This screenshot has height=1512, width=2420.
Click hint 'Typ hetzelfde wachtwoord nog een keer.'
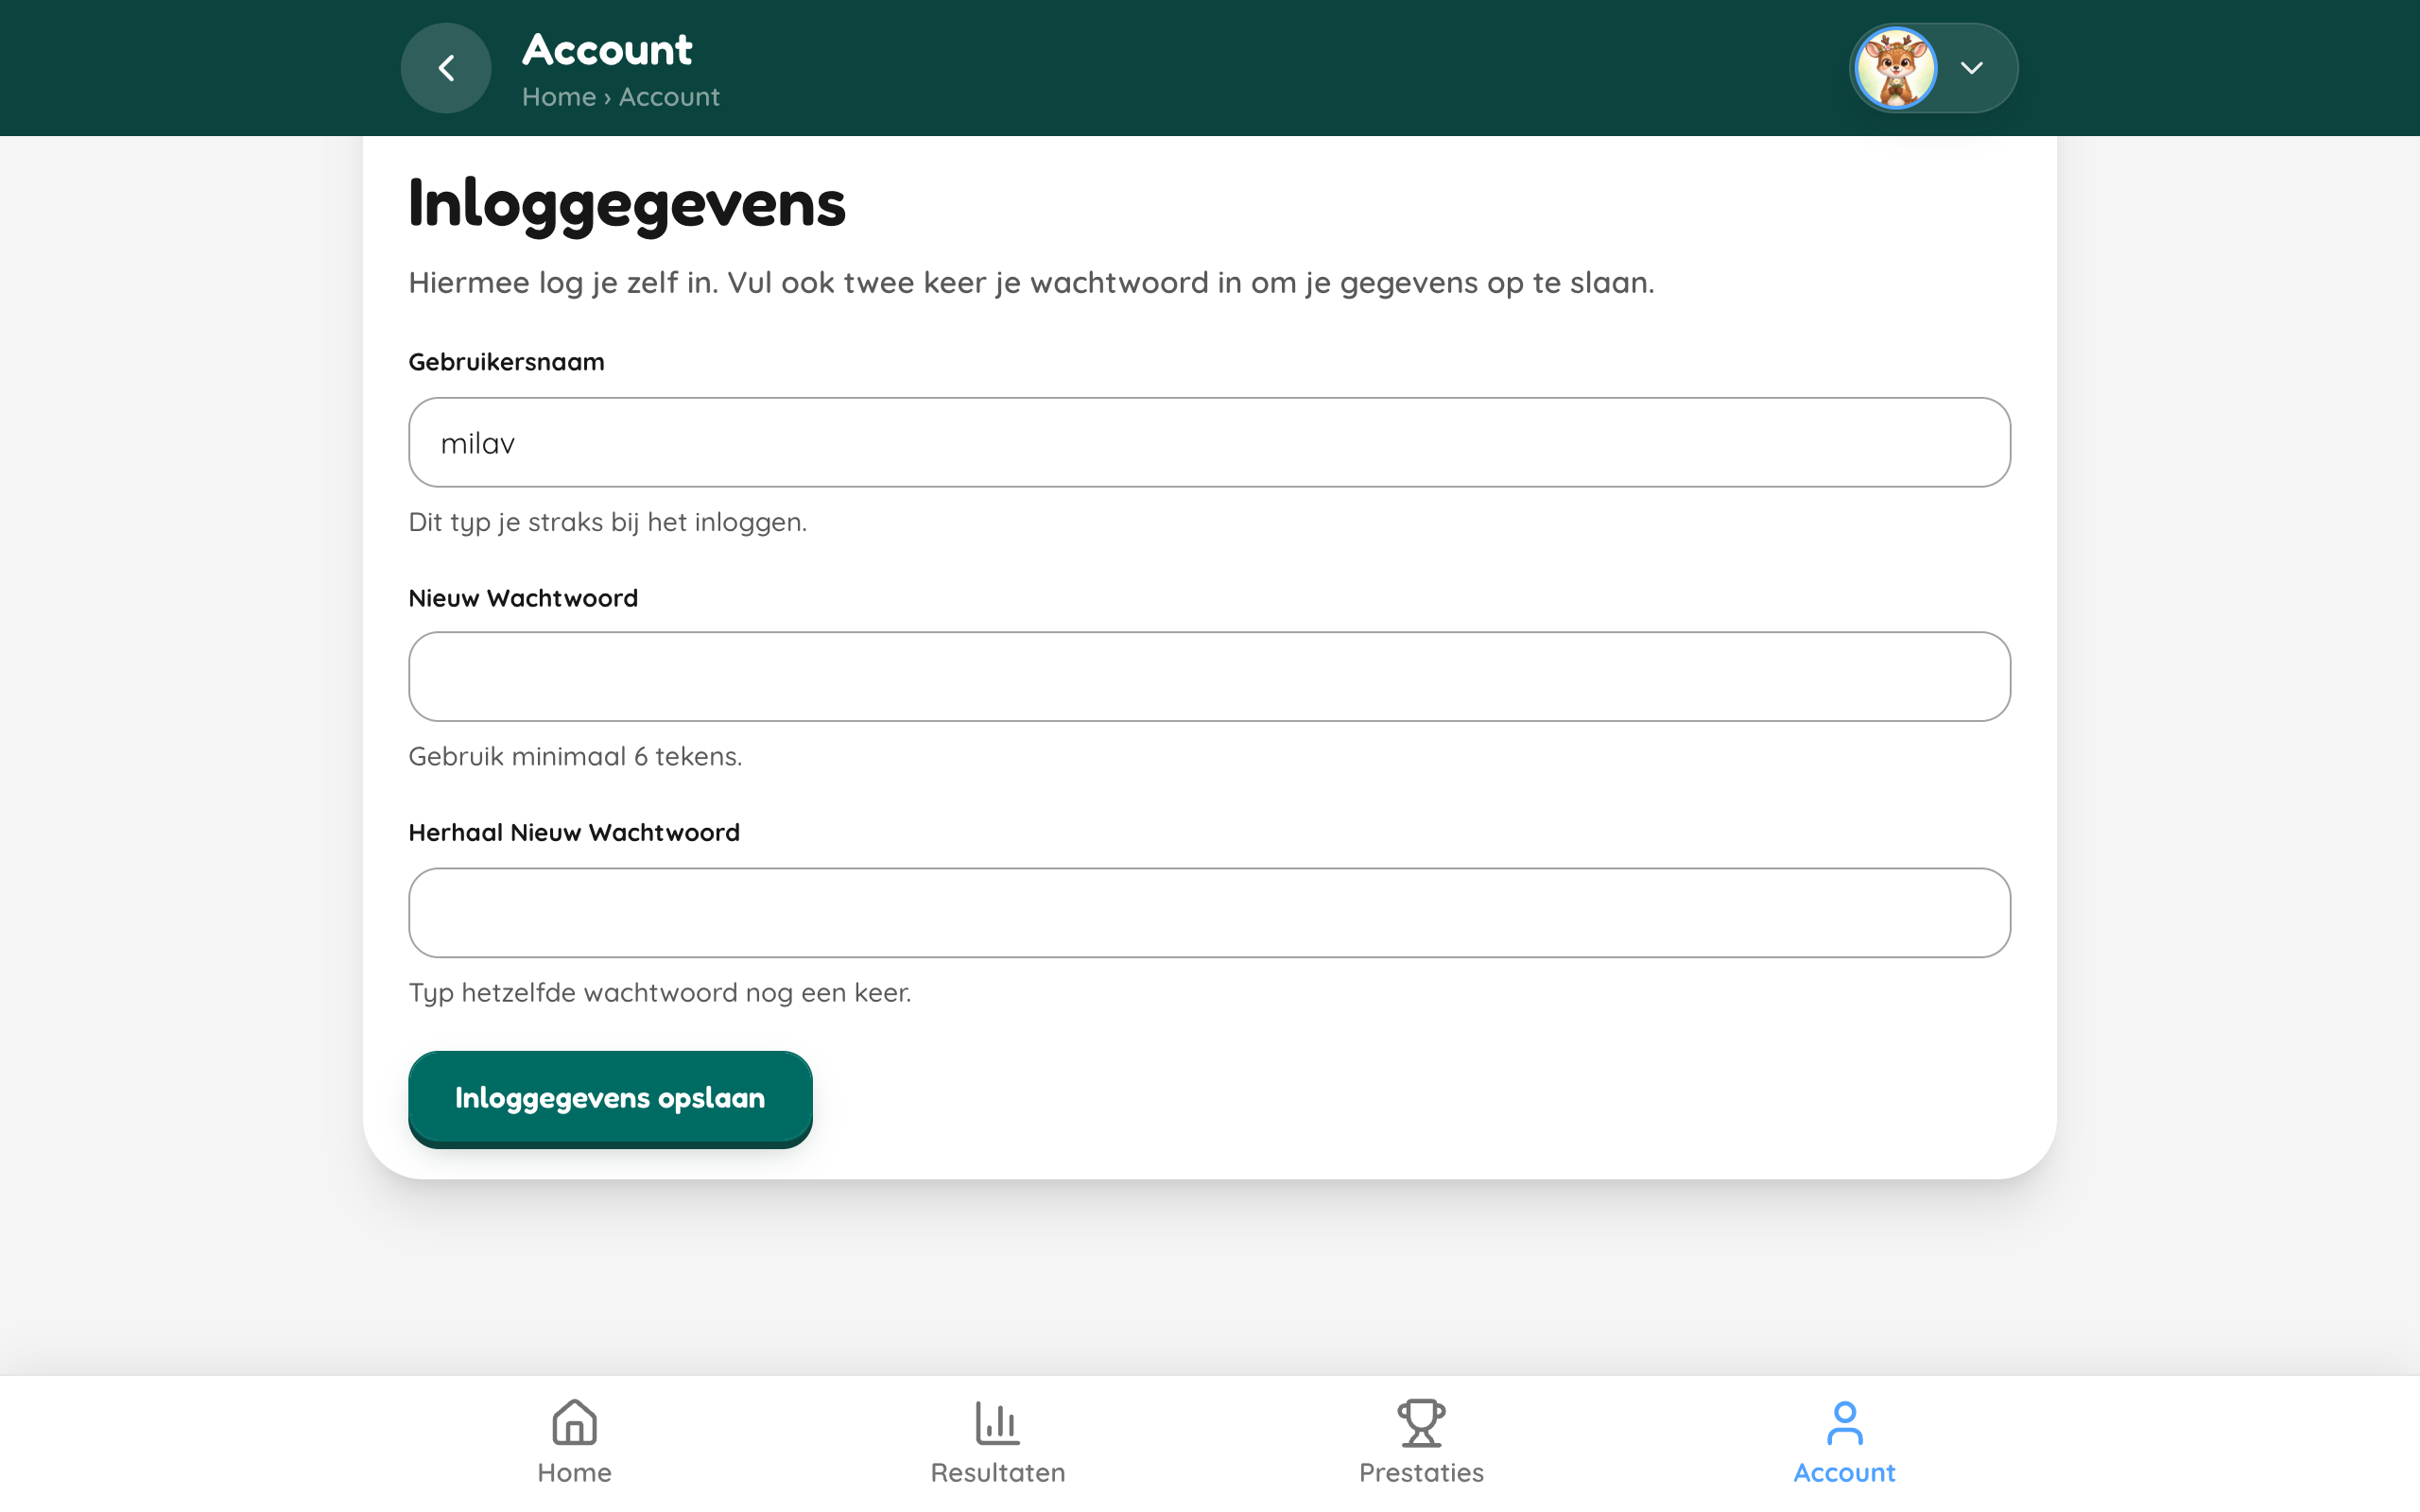point(660,993)
